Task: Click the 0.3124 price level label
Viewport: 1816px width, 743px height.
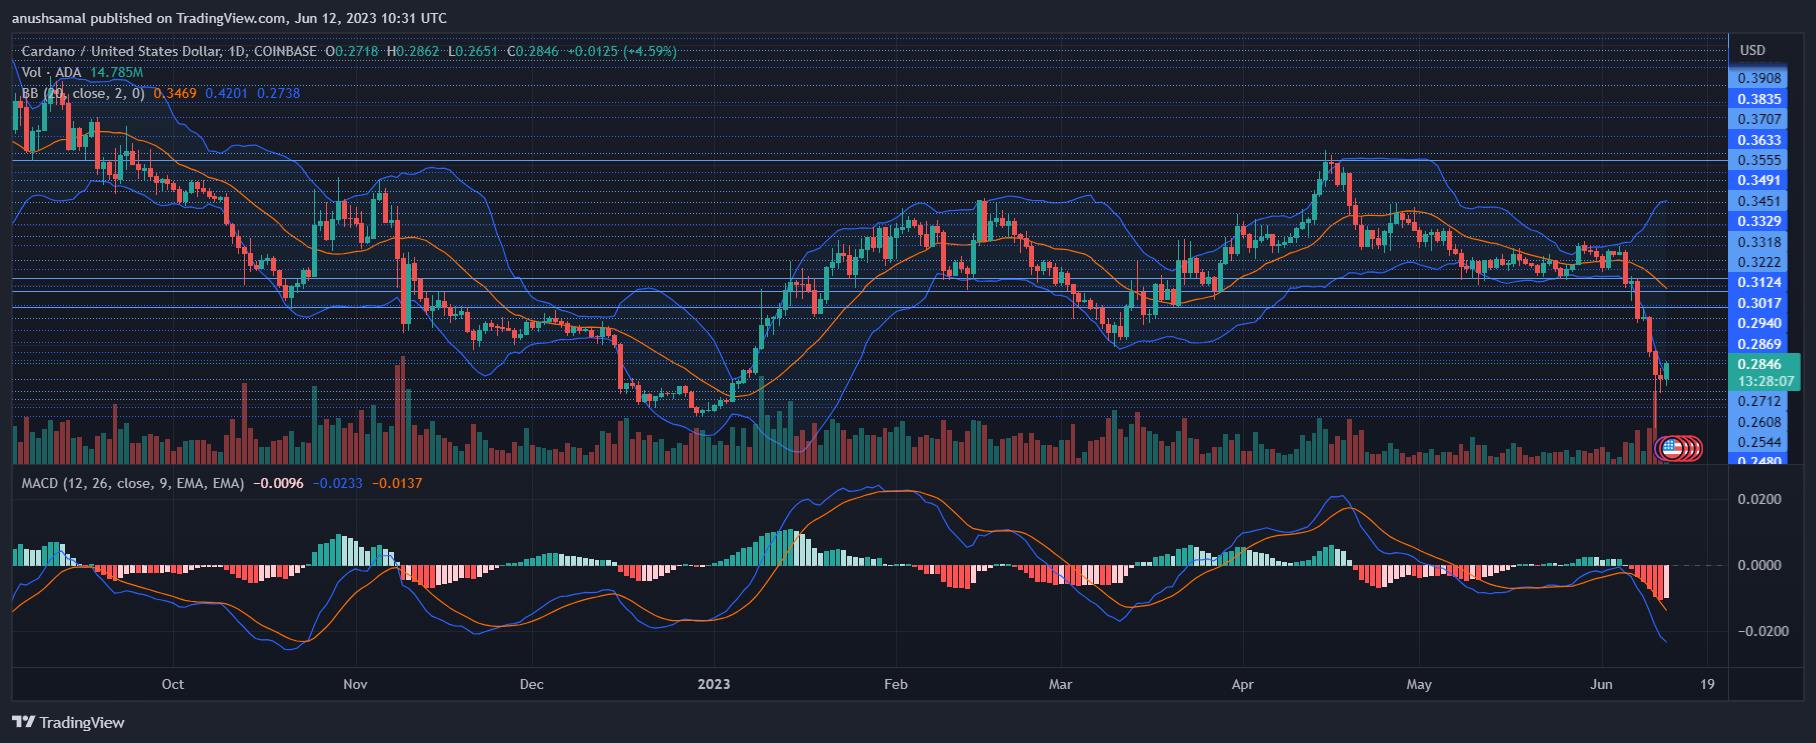Action: coord(1759,282)
